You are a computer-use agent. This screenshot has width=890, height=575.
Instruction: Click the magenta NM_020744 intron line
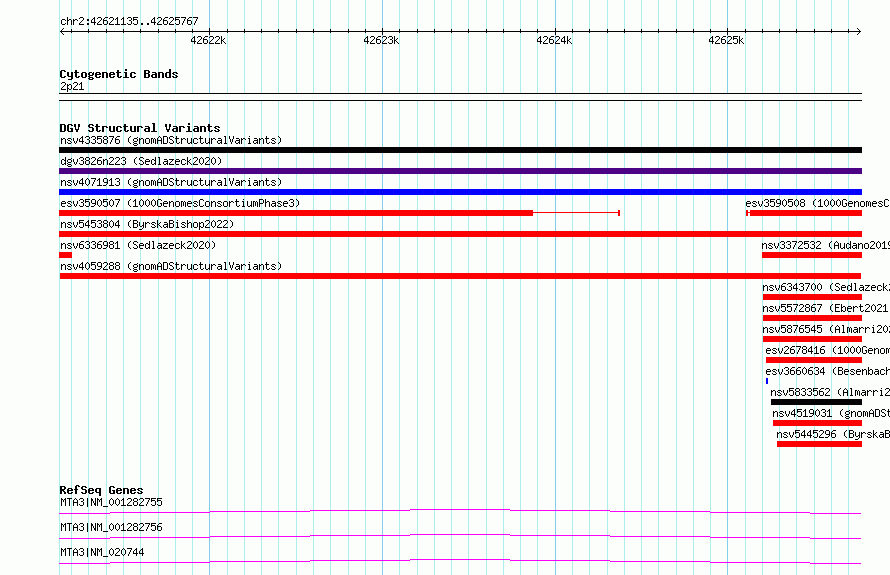tap(460, 560)
